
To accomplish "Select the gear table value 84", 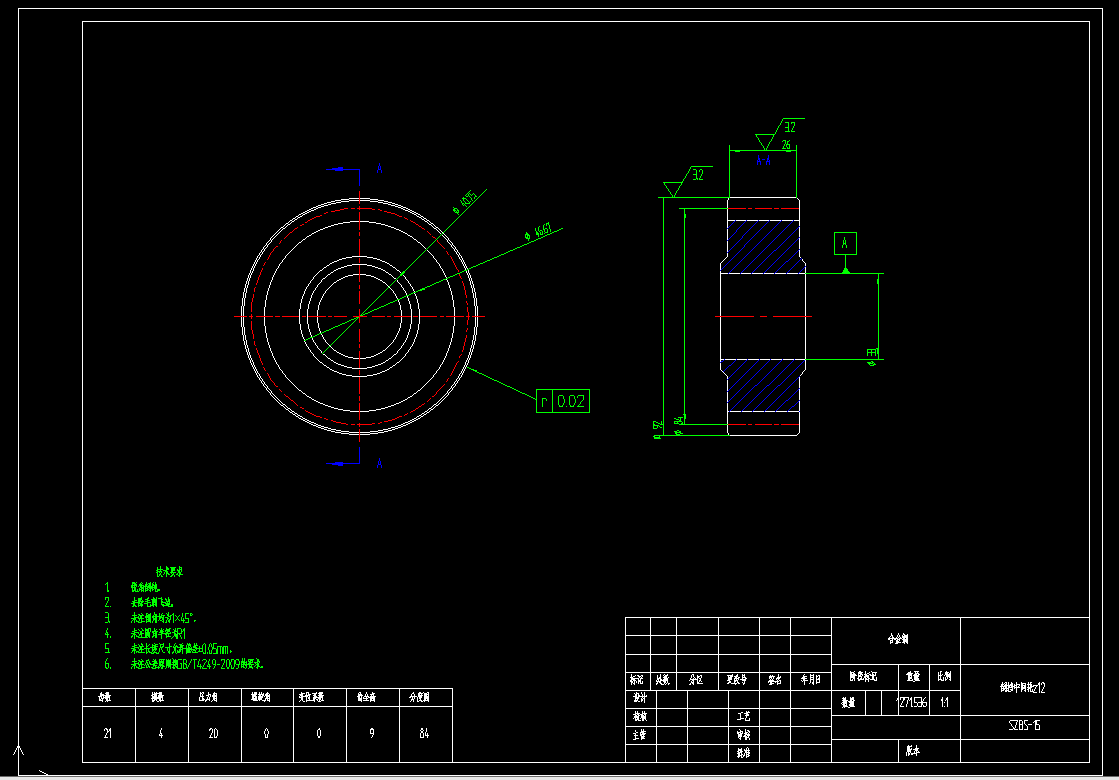I will click(x=424, y=734).
